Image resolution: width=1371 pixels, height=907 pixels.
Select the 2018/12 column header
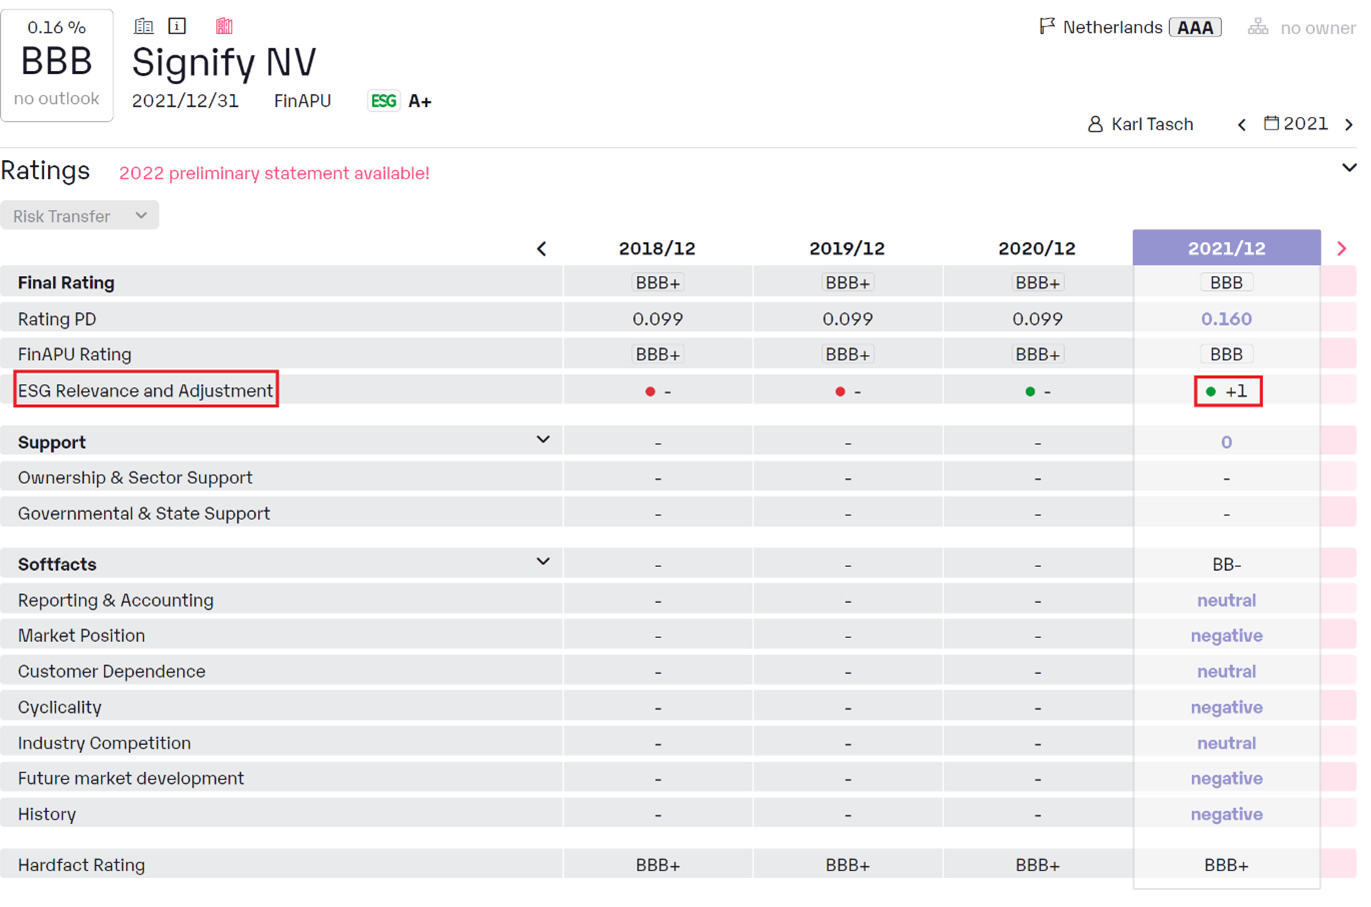pos(657,248)
